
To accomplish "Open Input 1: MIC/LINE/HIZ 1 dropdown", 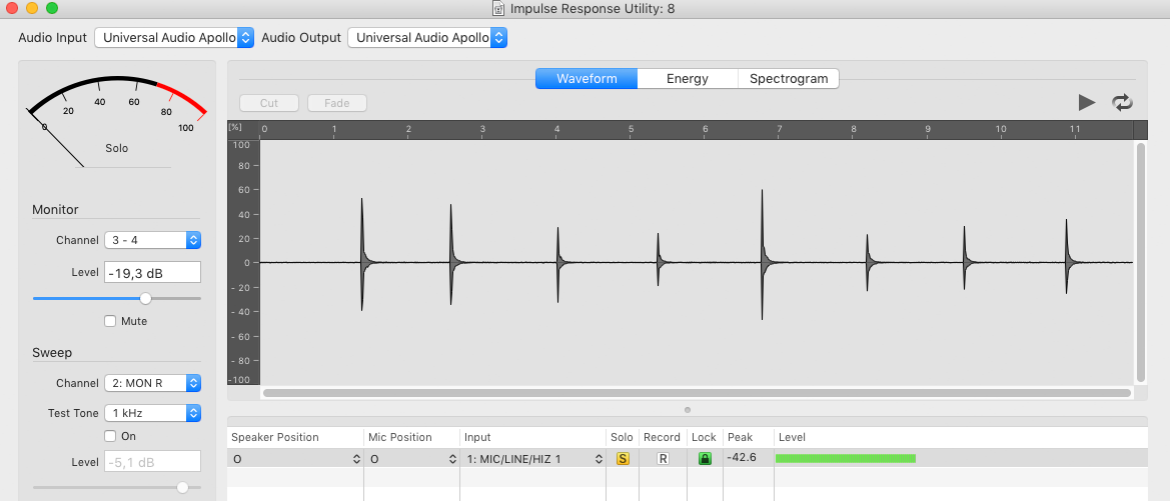I will pos(533,459).
